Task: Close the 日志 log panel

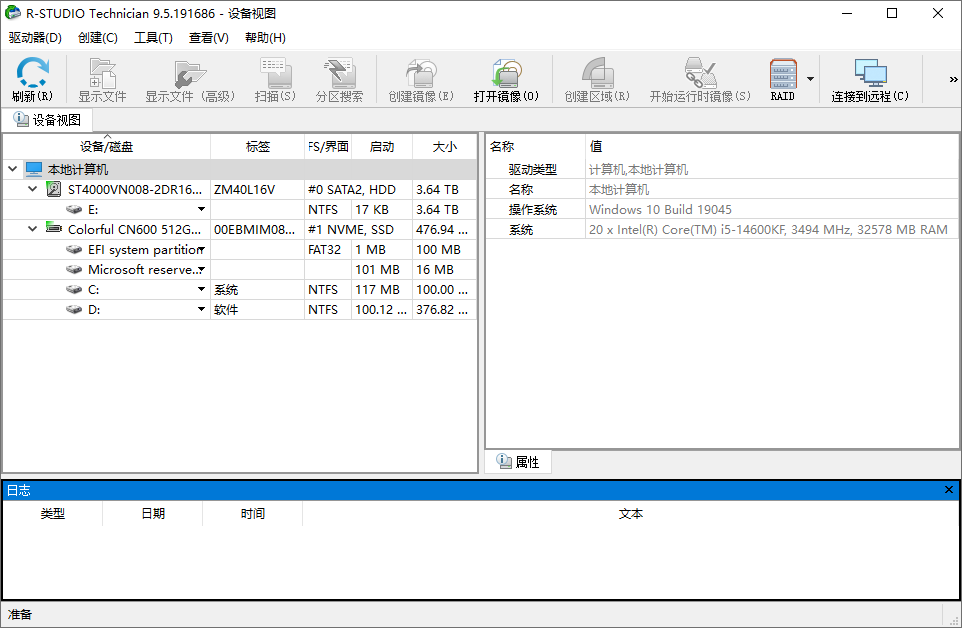Action: [x=949, y=490]
